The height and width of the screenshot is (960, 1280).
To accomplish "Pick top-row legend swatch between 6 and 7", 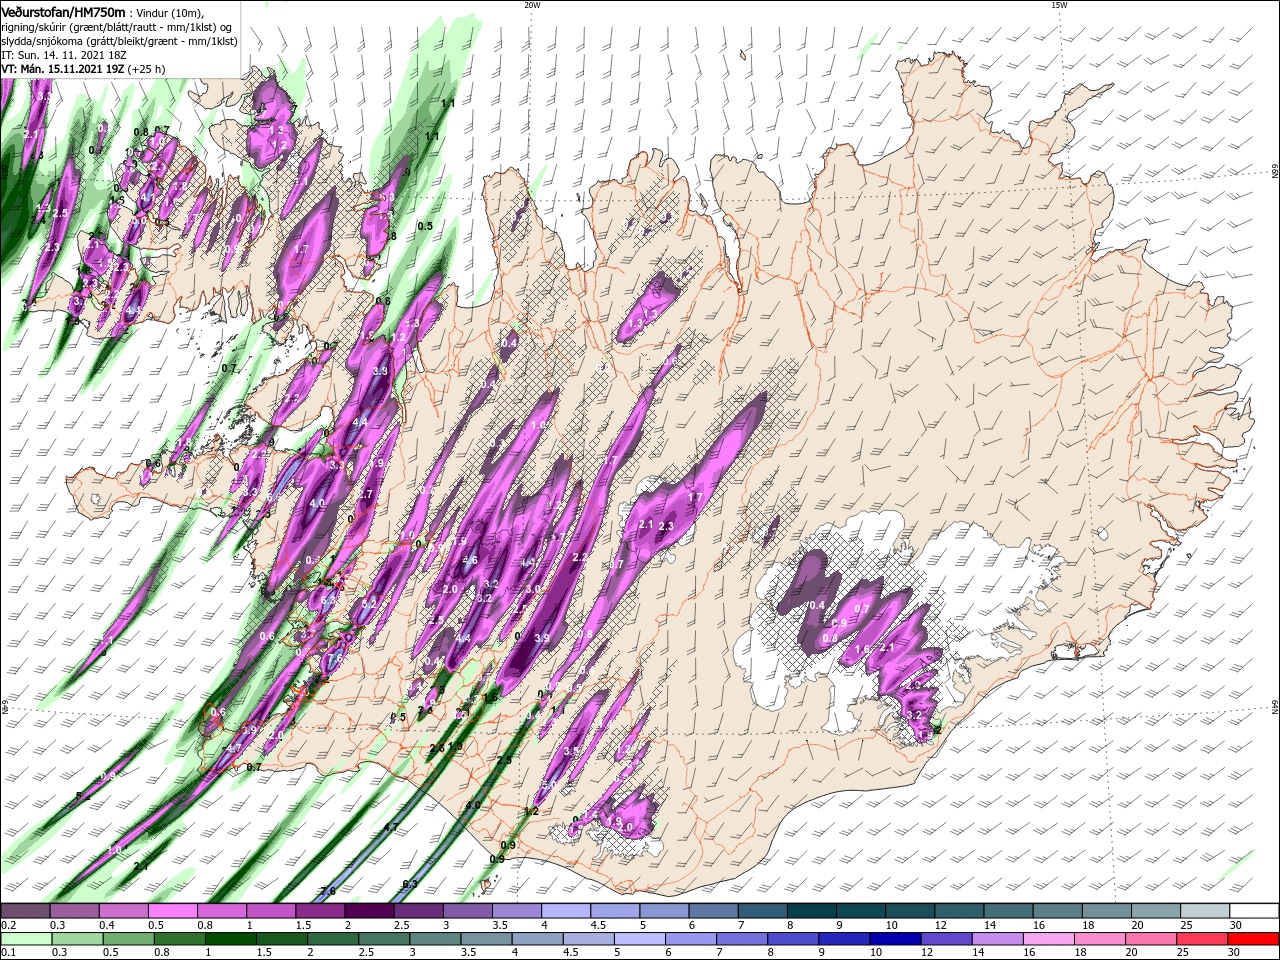I will tap(713, 911).
